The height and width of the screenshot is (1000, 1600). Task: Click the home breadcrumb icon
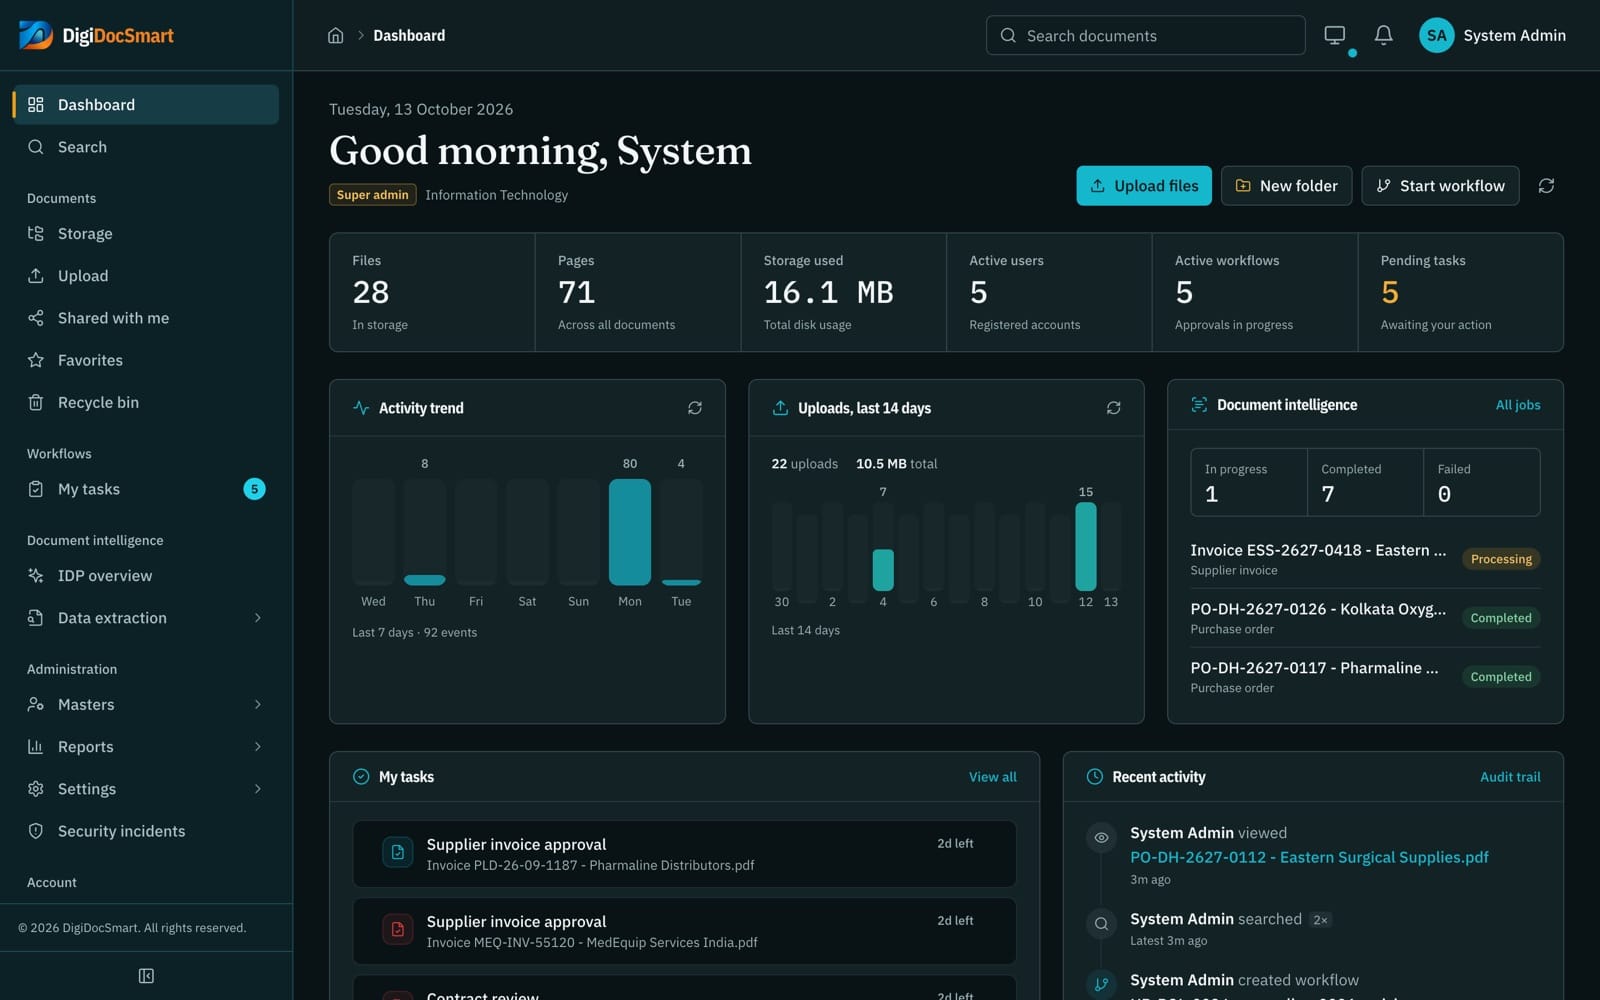click(336, 36)
